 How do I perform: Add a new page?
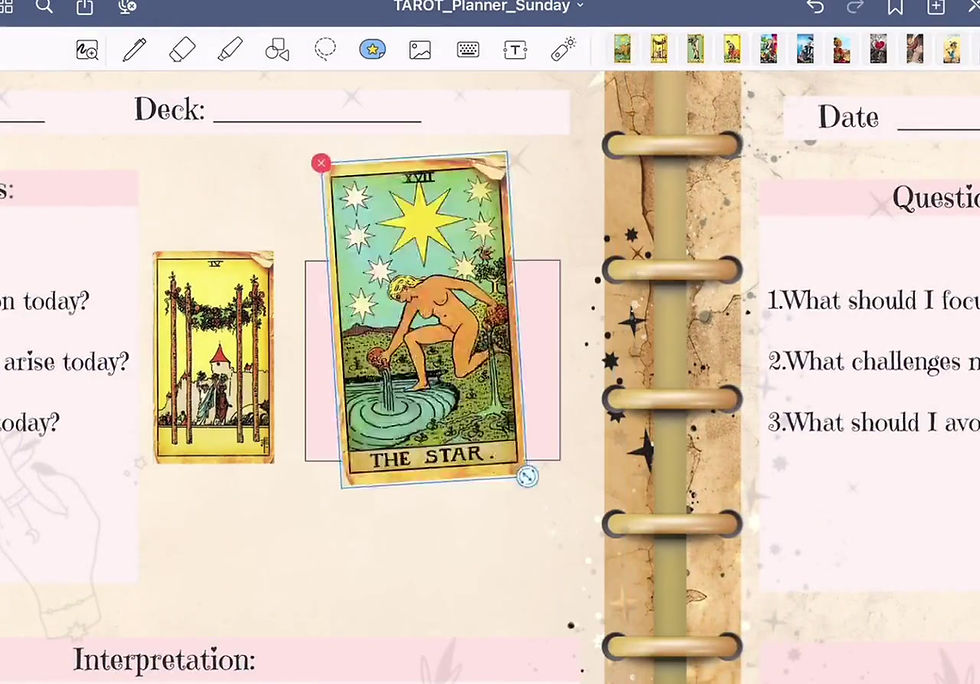[x=936, y=7]
